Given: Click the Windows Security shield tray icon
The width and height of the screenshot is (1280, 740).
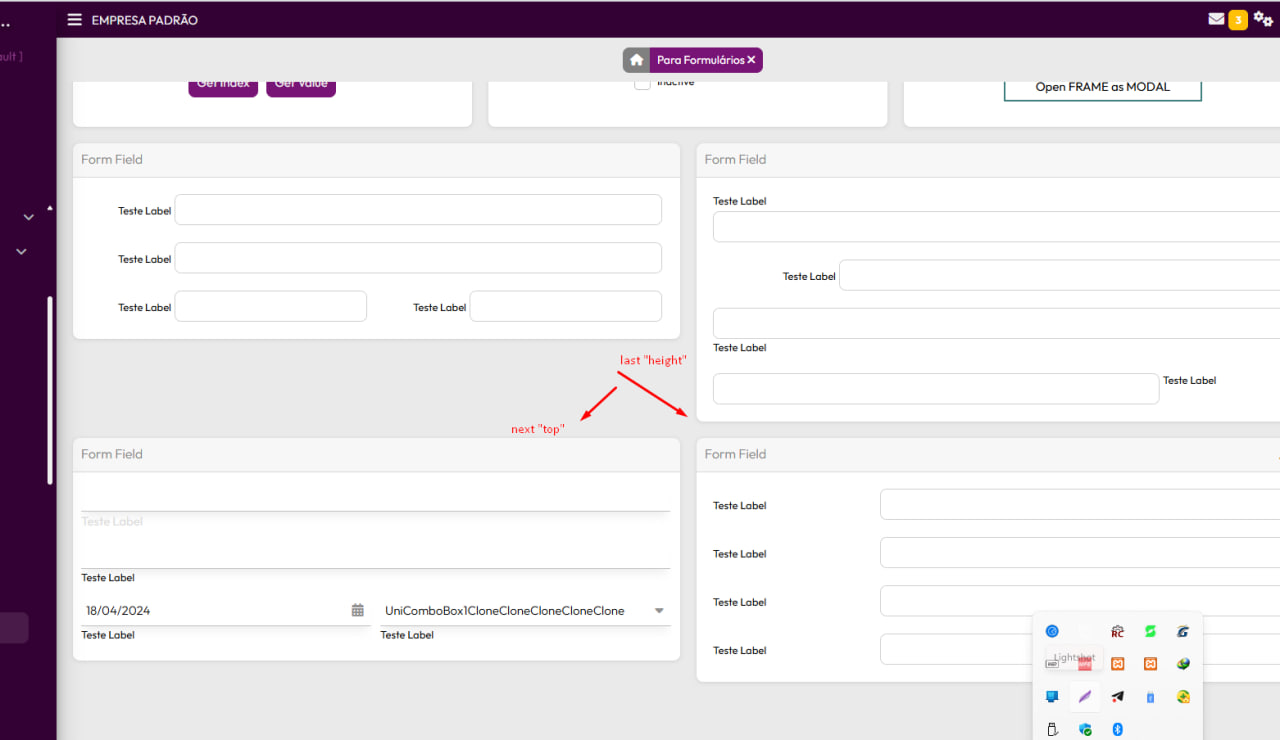Looking at the screenshot, I should 1085,729.
